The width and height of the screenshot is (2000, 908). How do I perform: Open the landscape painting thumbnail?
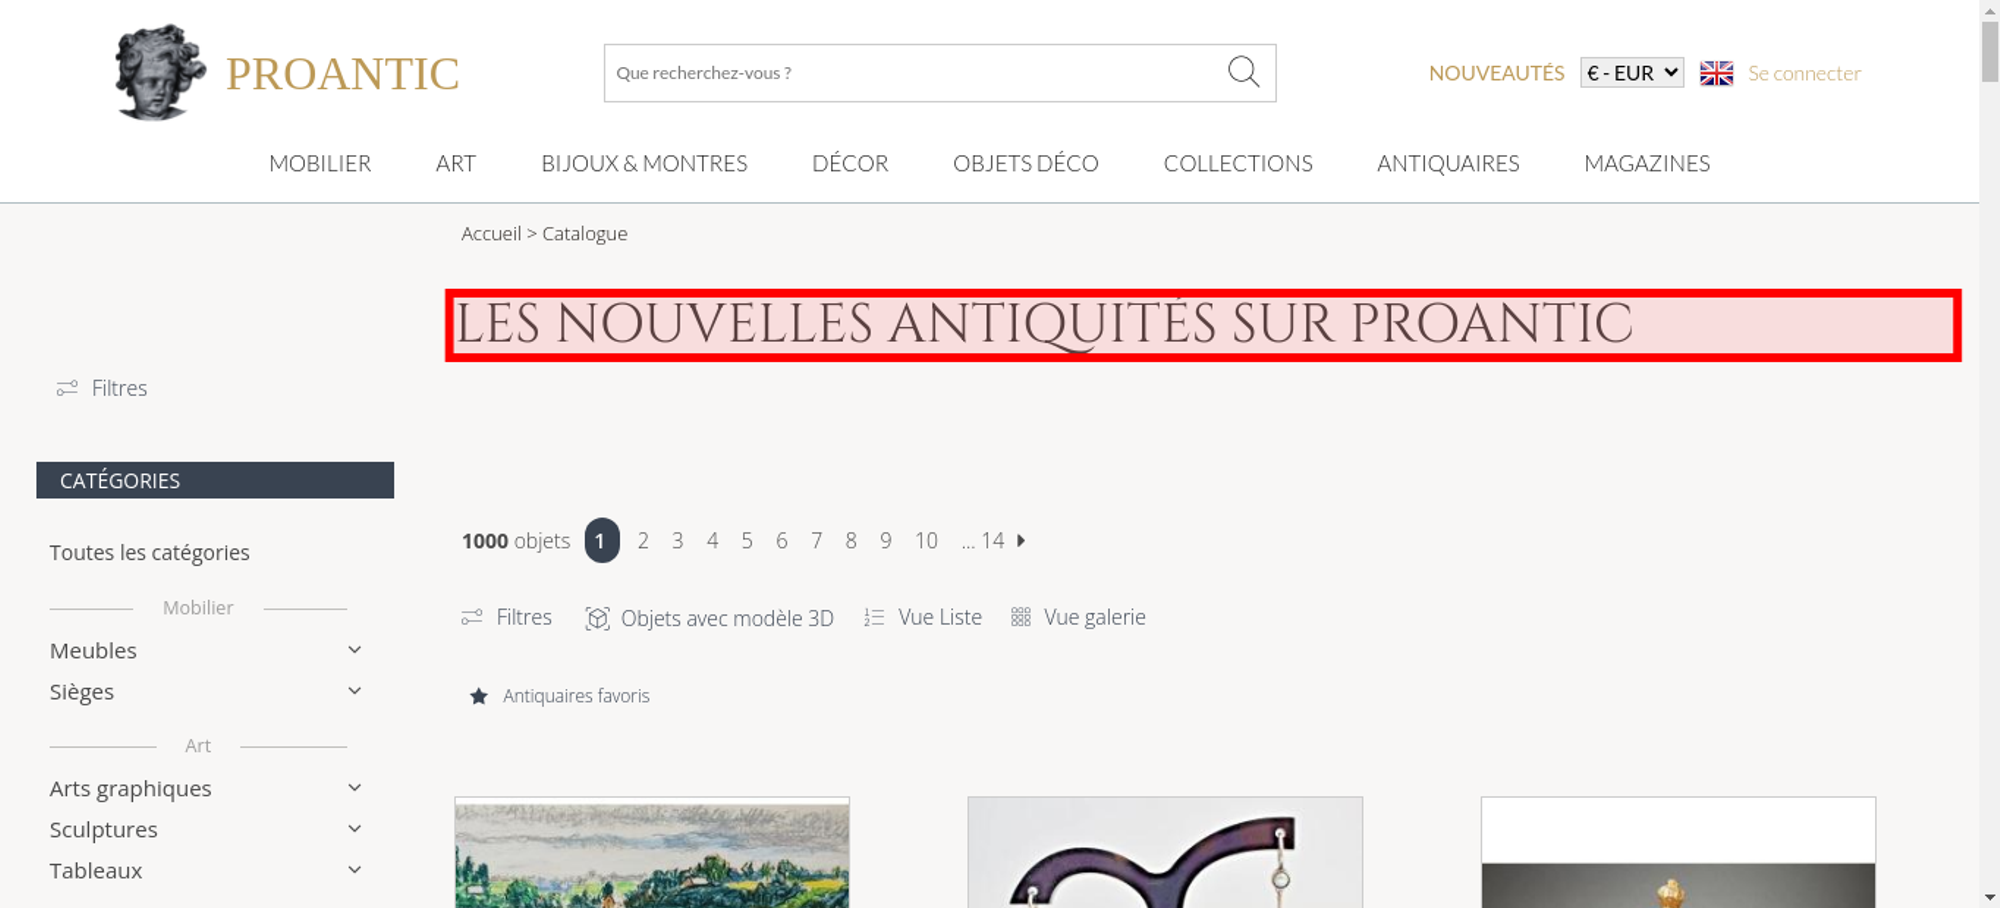coord(652,852)
